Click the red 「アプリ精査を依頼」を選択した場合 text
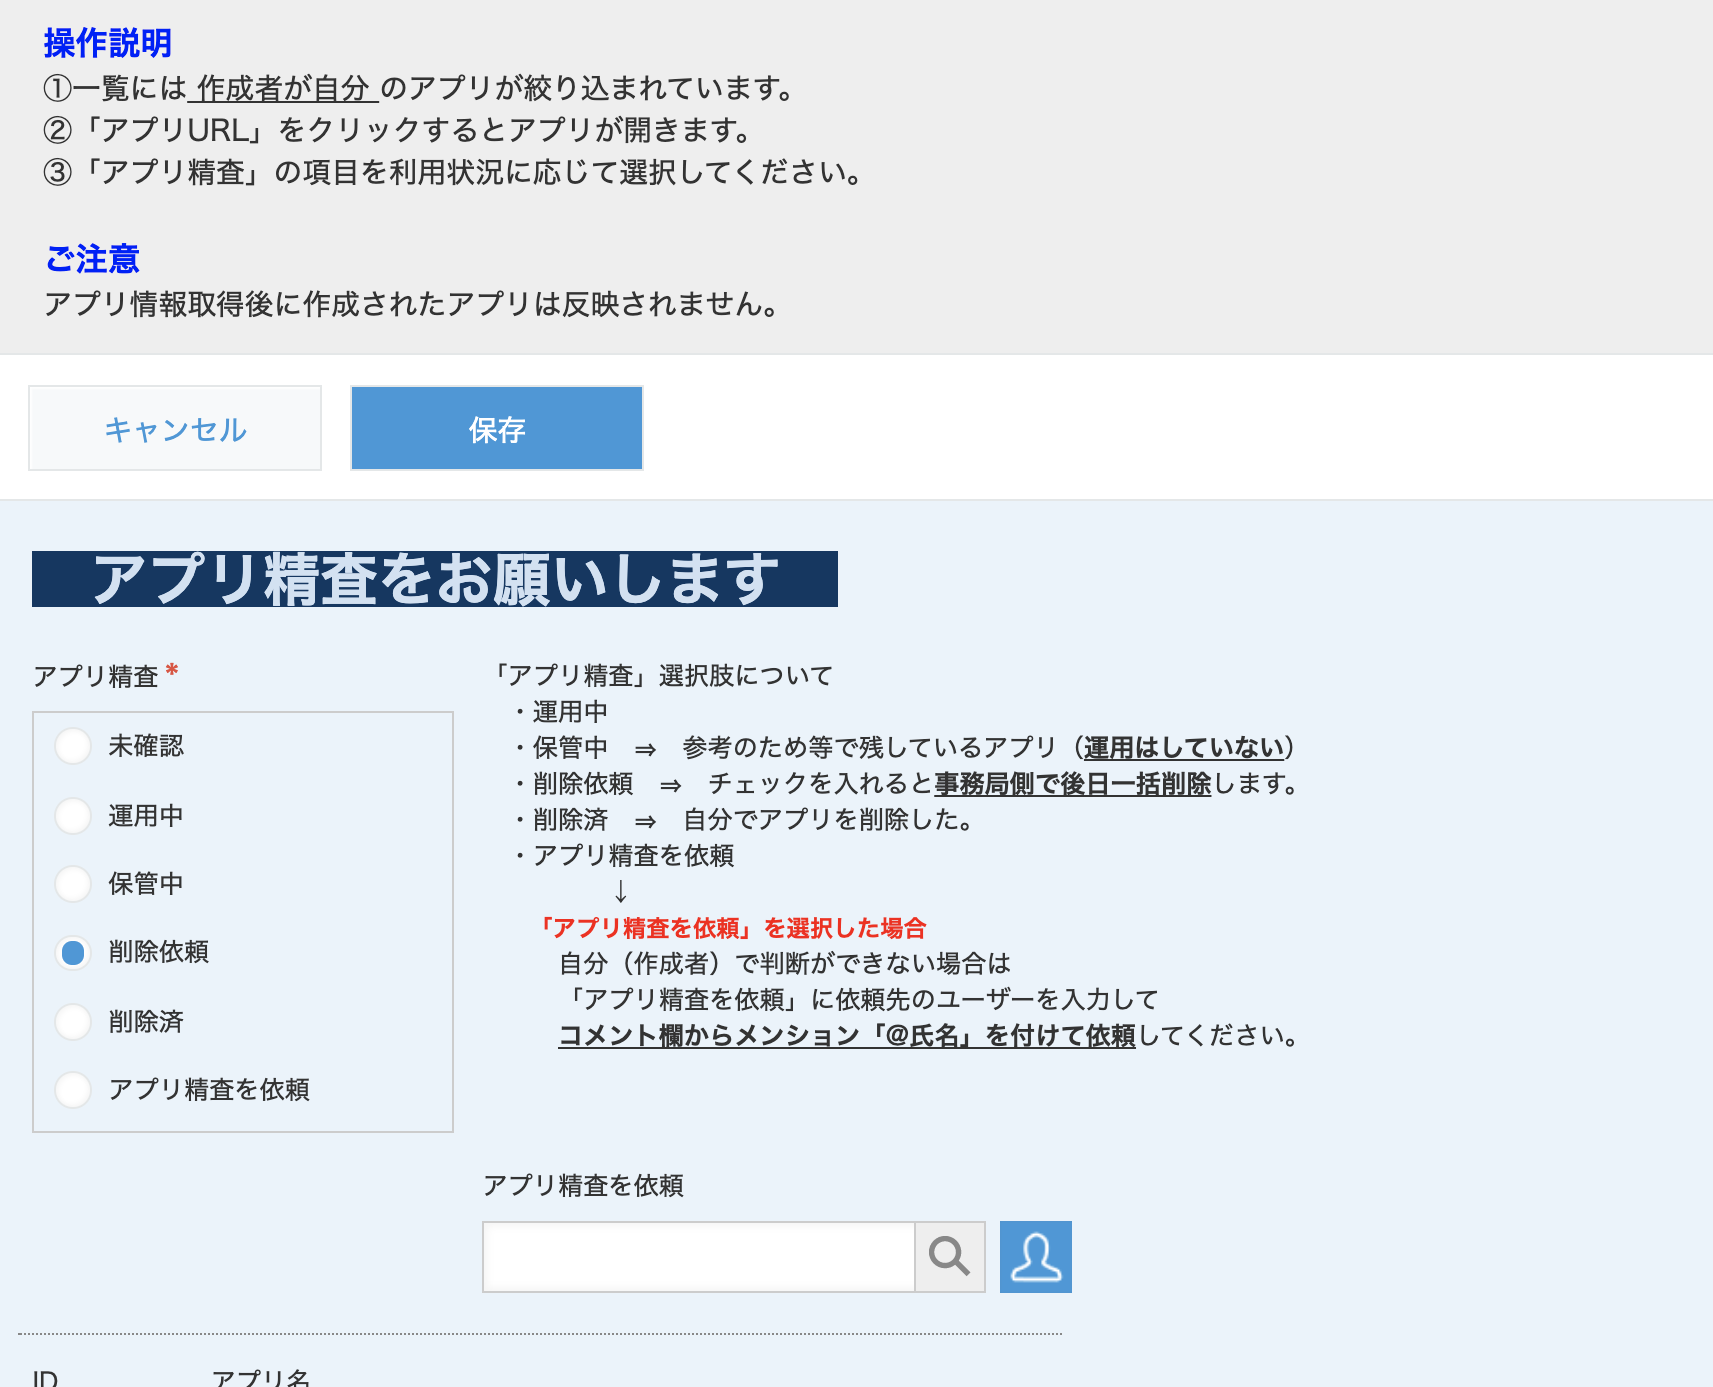The image size is (1713, 1387). click(x=732, y=928)
